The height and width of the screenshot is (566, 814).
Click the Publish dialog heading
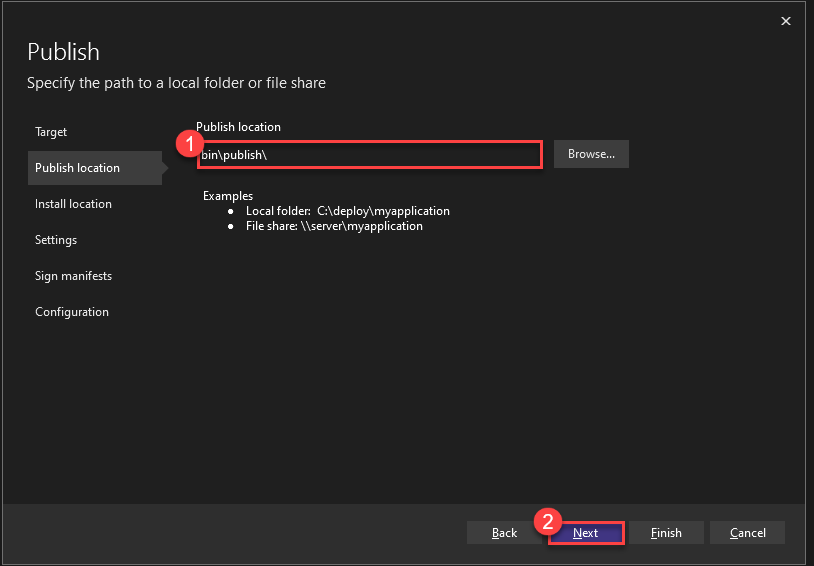coord(63,52)
